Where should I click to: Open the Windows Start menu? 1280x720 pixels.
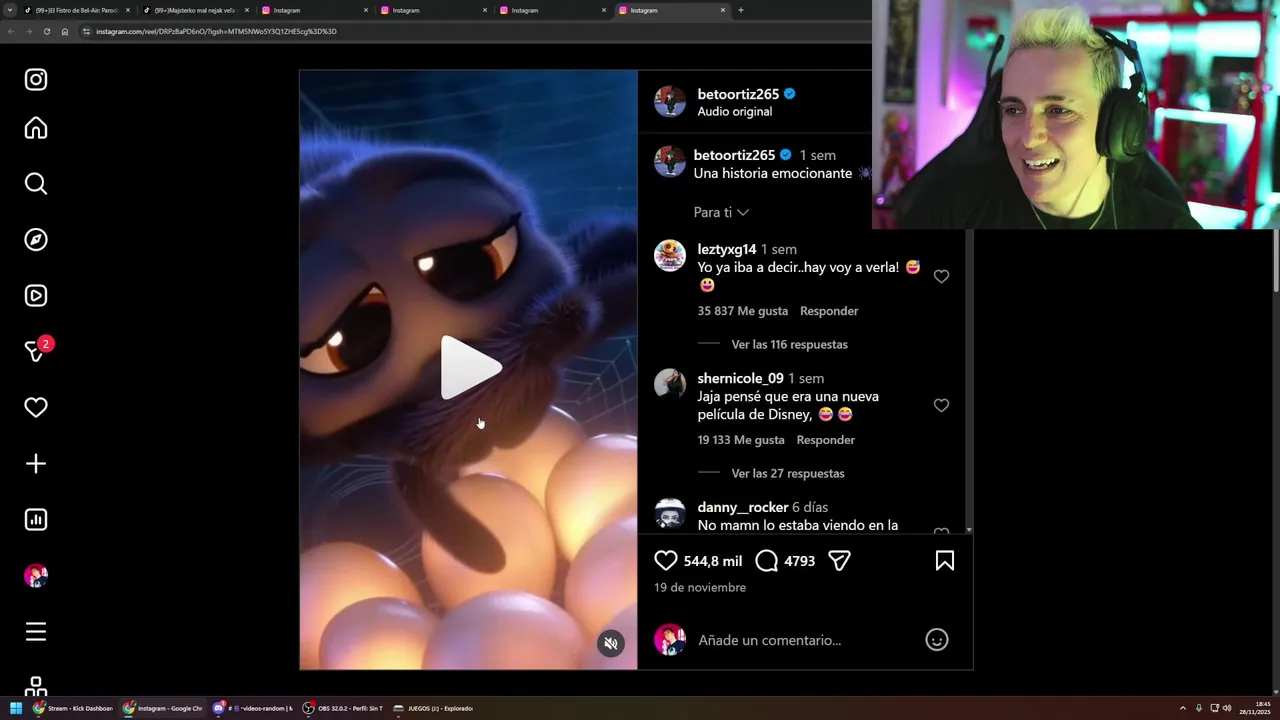pyautogui.click(x=16, y=708)
